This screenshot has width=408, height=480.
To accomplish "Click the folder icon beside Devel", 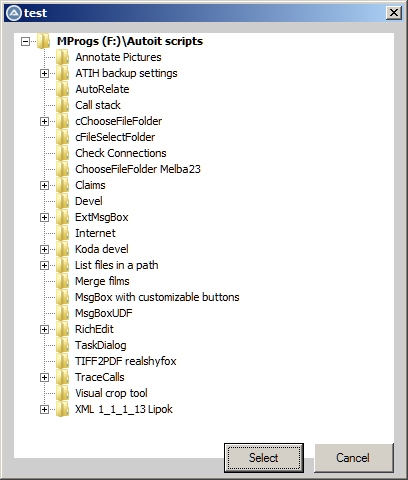I will [x=62, y=201].
